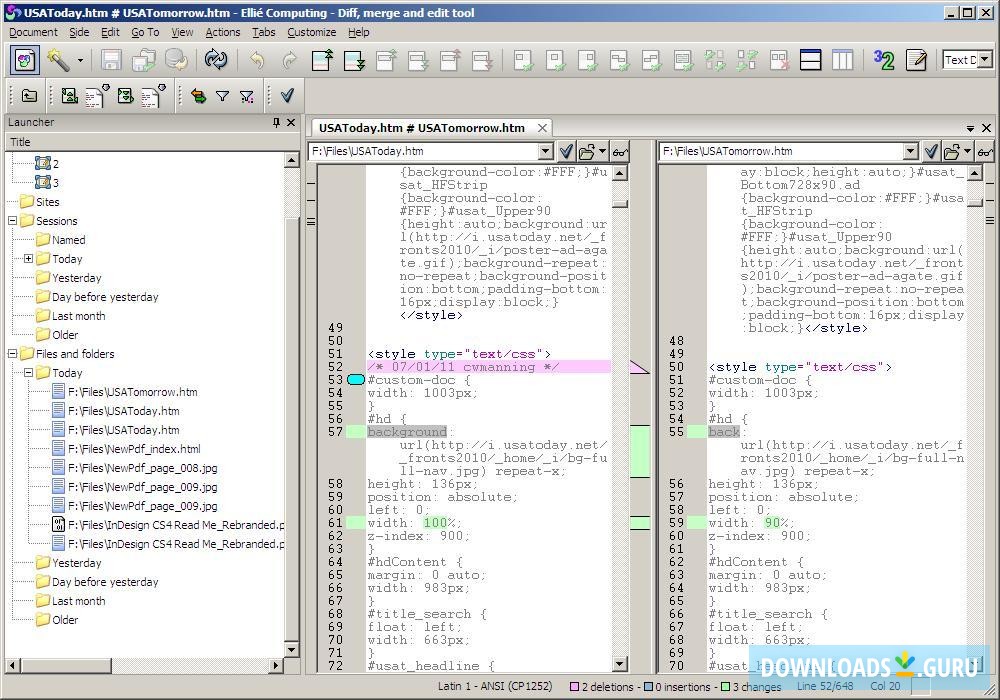Image resolution: width=1000 pixels, height=700 pixels.
Task: Pin the Launcher panel
Action: 277,122
